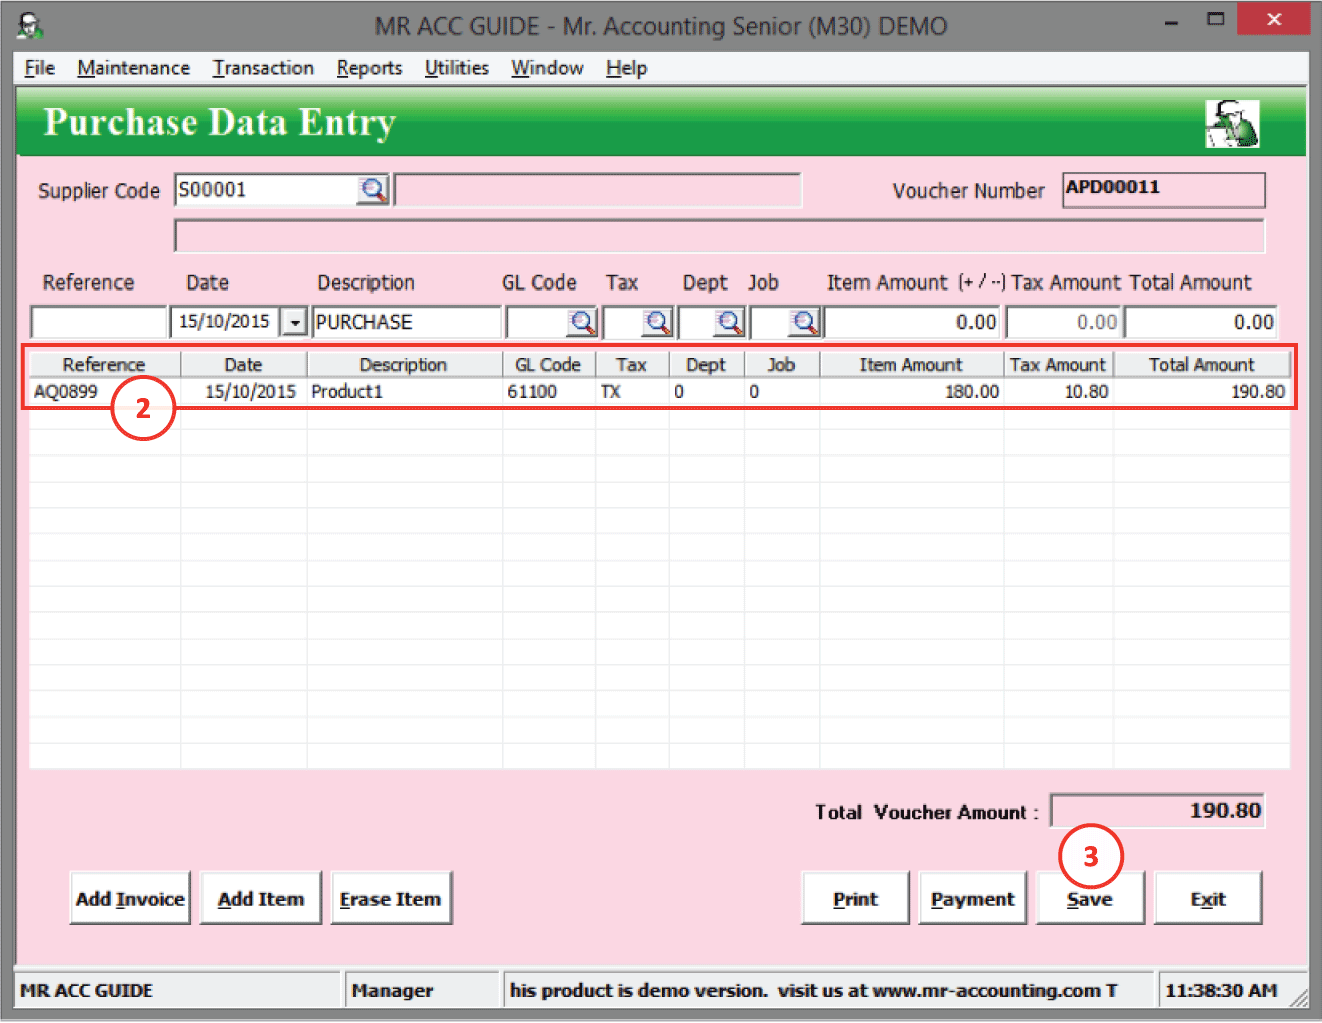Close the MR ACC GUIDE window
The width and height of the screenshot is (1322, 1023).
pyautogui.click(x=1273, y=19)
